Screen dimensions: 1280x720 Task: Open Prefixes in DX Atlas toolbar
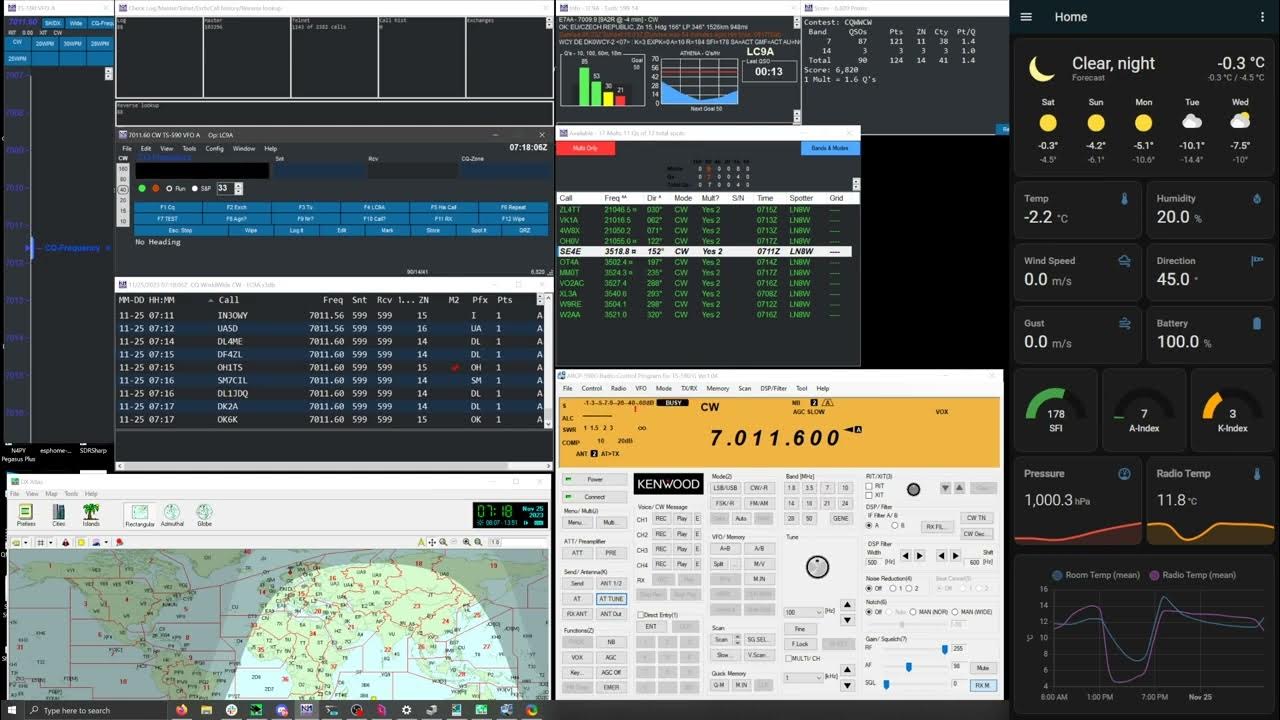[26, 515]
